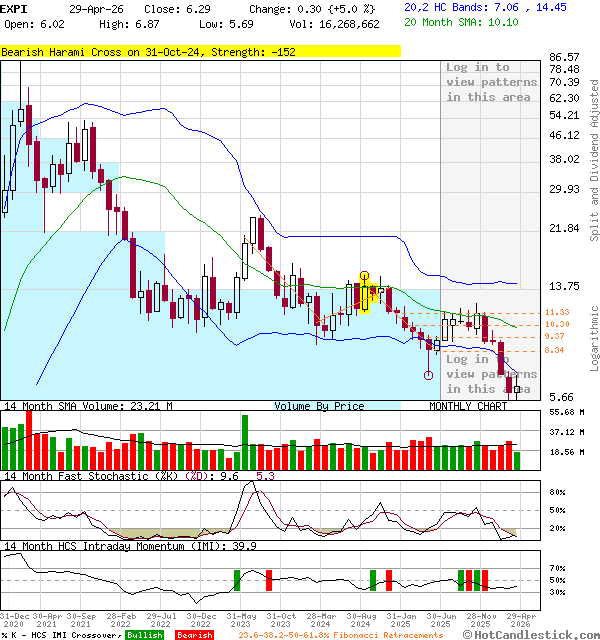
Task: Click the yellow-highlighted Harami Cross candle
Action: pyautogui.click(x=365, y=298)
